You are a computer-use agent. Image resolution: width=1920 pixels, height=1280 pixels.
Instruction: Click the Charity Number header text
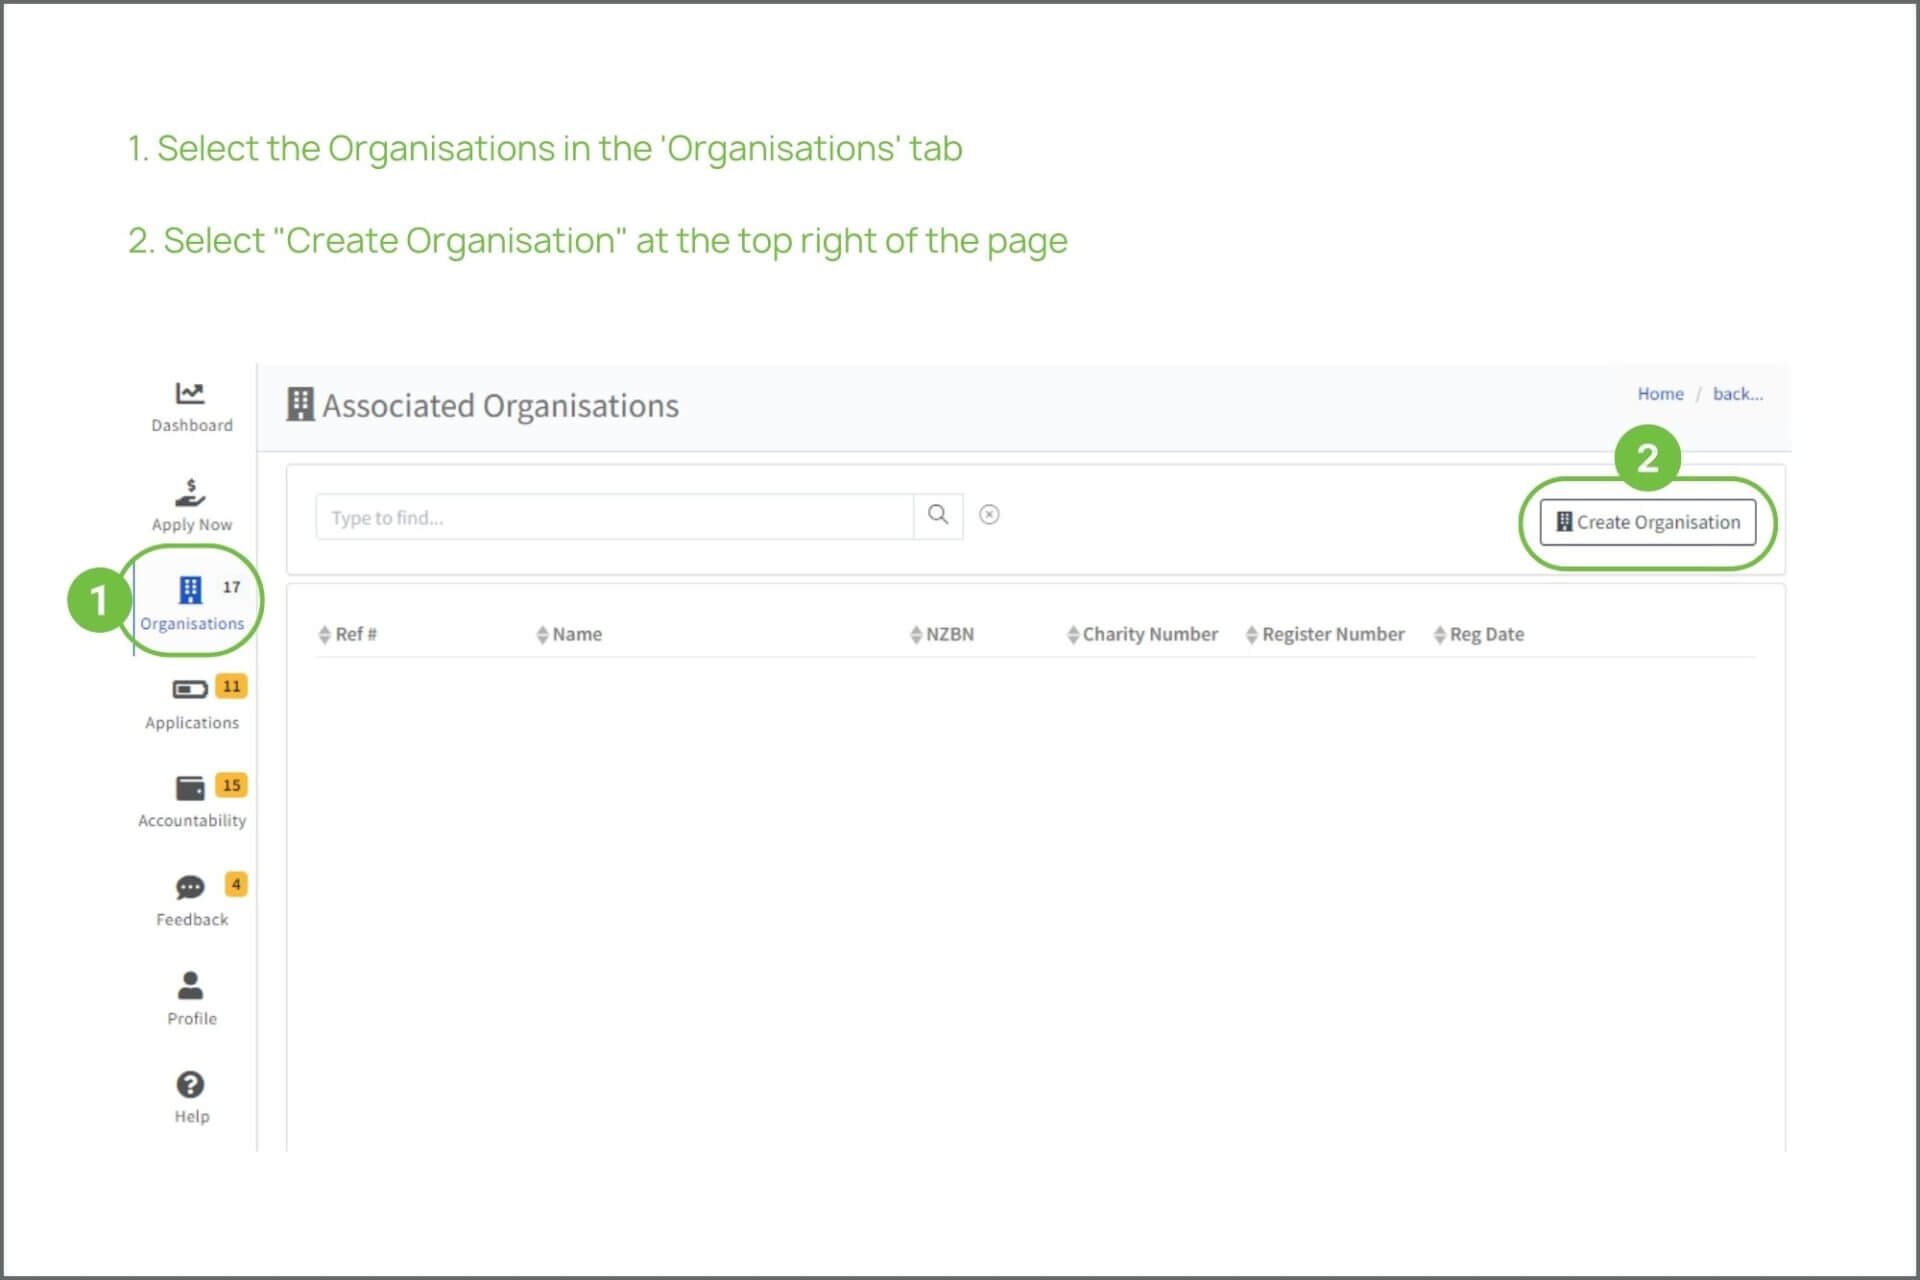point(1150,634)
